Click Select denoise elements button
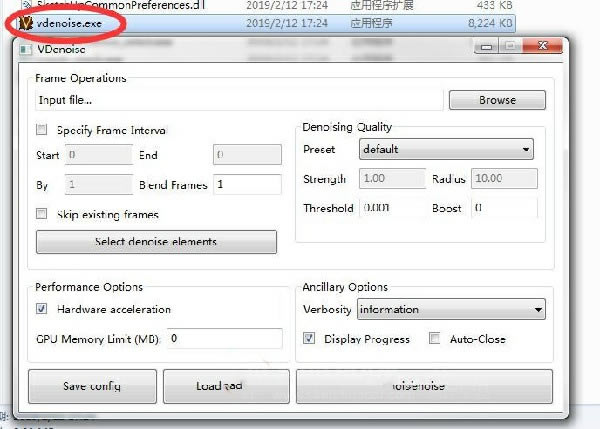Screen dimensions: 600x429 [x=156, y=241]
